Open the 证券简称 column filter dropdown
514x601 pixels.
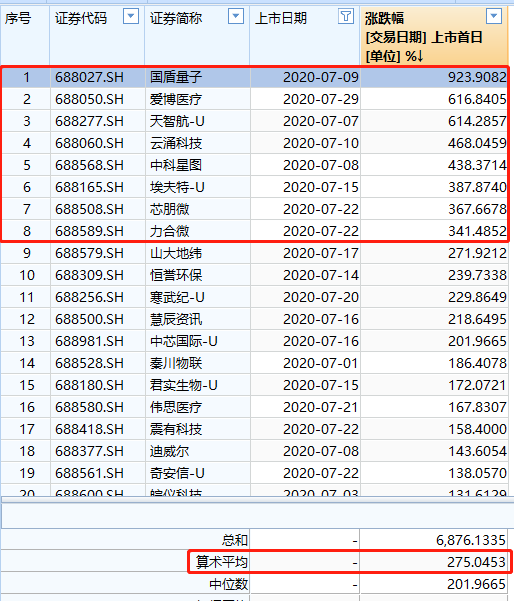236,16
